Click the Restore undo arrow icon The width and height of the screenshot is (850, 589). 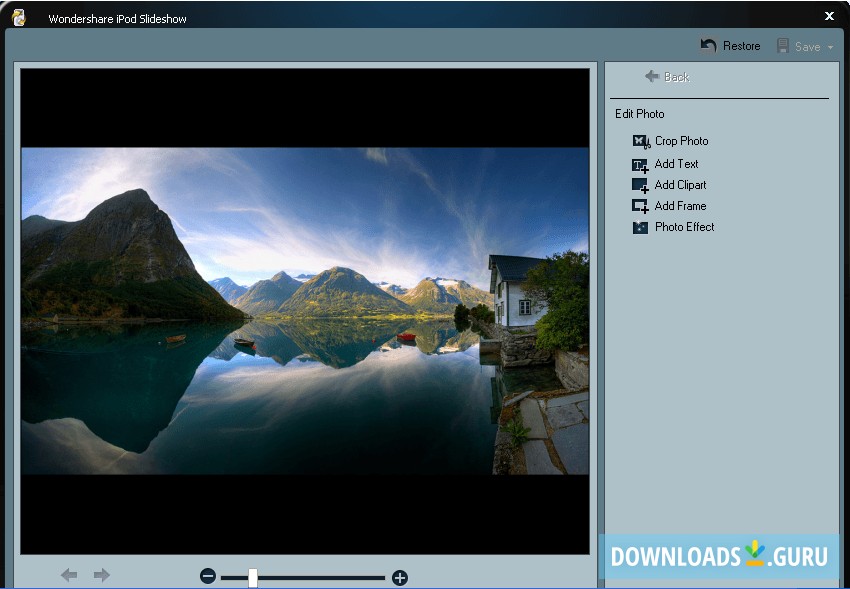click(x=709, y=46)
